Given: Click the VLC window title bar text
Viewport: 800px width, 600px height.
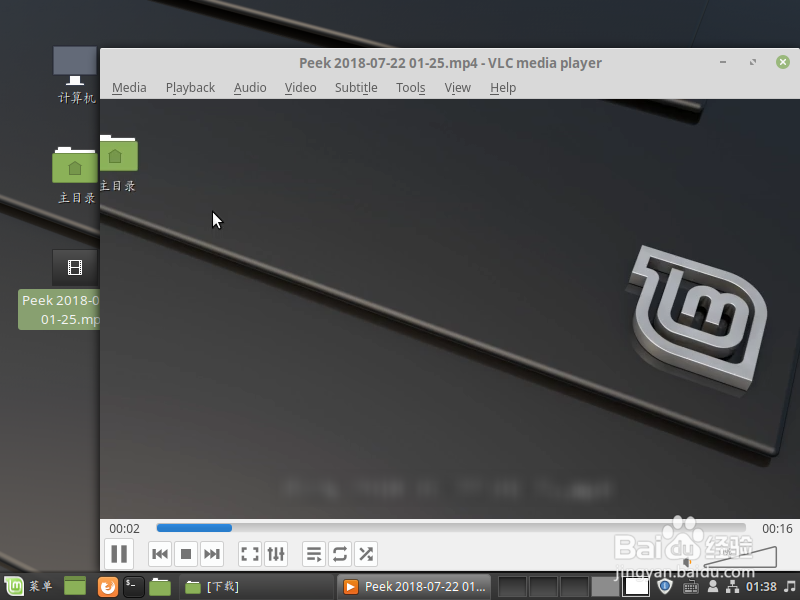Looking at the screenshot, I should pos(450,63).
